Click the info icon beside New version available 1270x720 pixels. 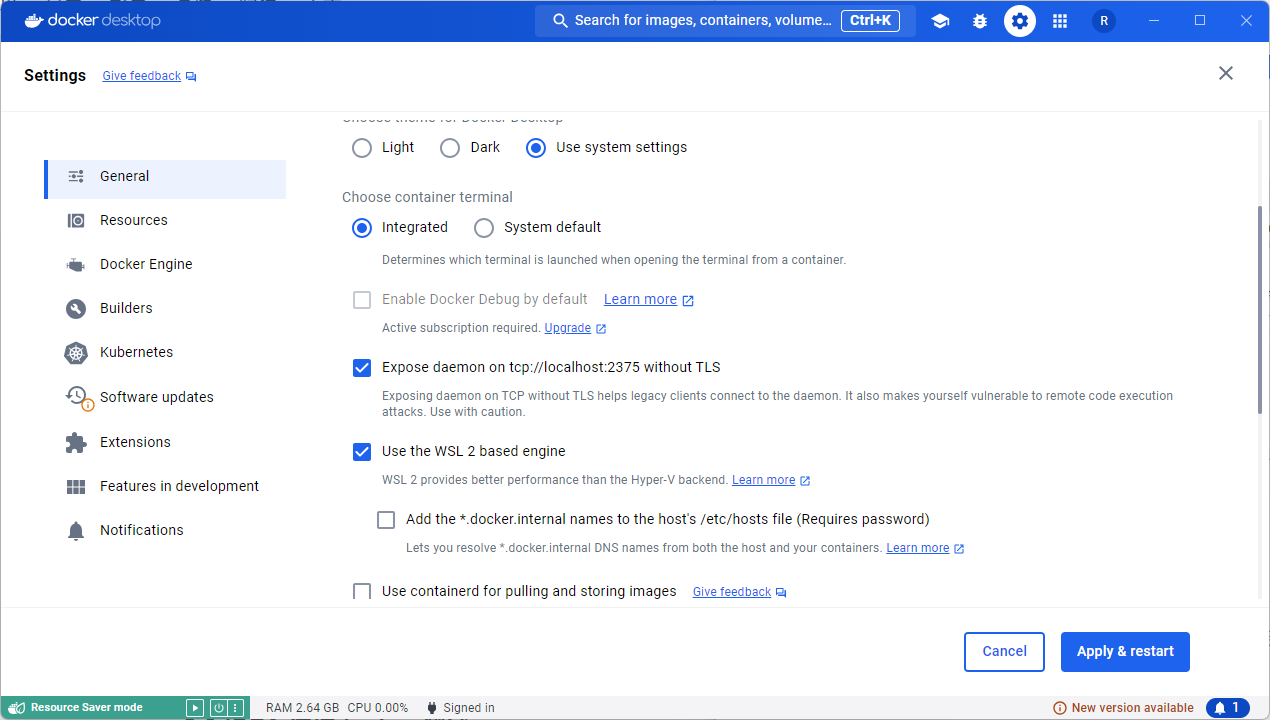pyautogui.click(x=1060, y=708)
